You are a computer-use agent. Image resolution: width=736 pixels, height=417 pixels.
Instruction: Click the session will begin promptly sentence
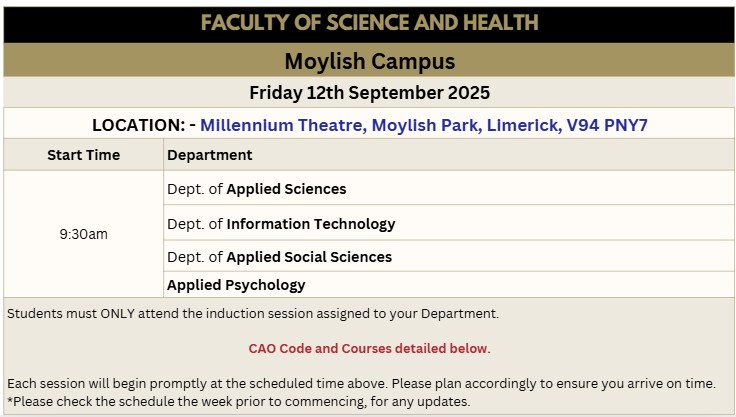[361, 384]
